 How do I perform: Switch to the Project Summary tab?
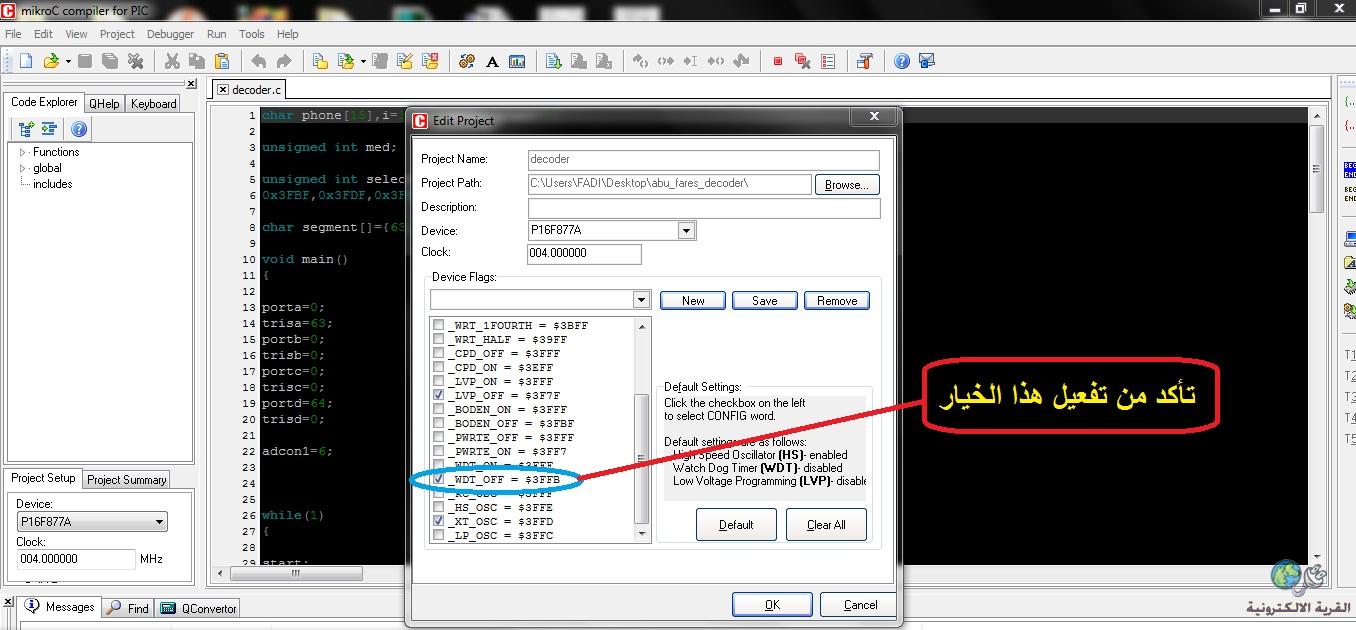click(127, 480)
